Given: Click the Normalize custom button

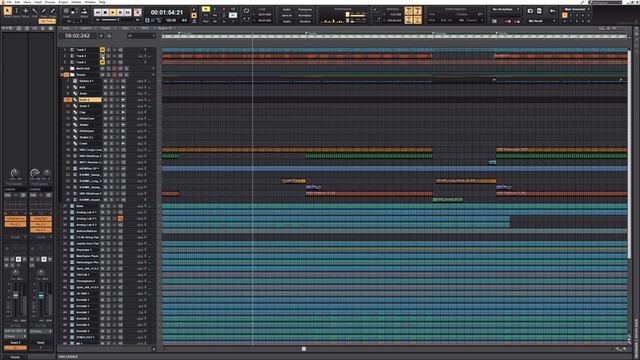Looking at the screenshot, I should coord(305,16).
